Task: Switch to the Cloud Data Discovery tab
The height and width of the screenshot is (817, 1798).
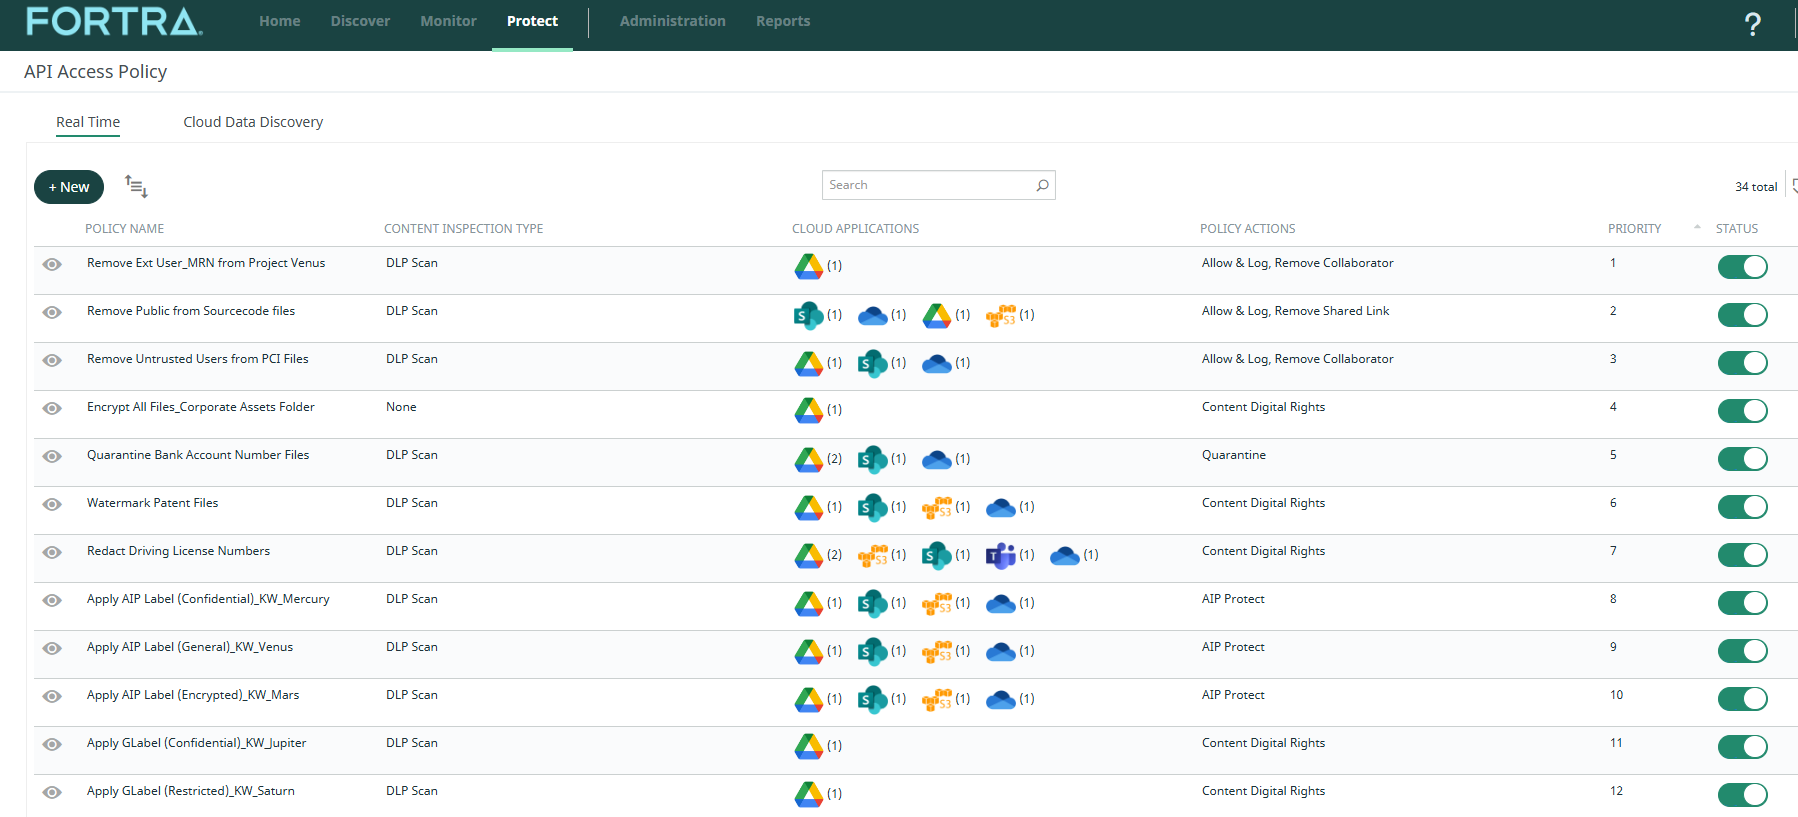Action: (253, 122)
